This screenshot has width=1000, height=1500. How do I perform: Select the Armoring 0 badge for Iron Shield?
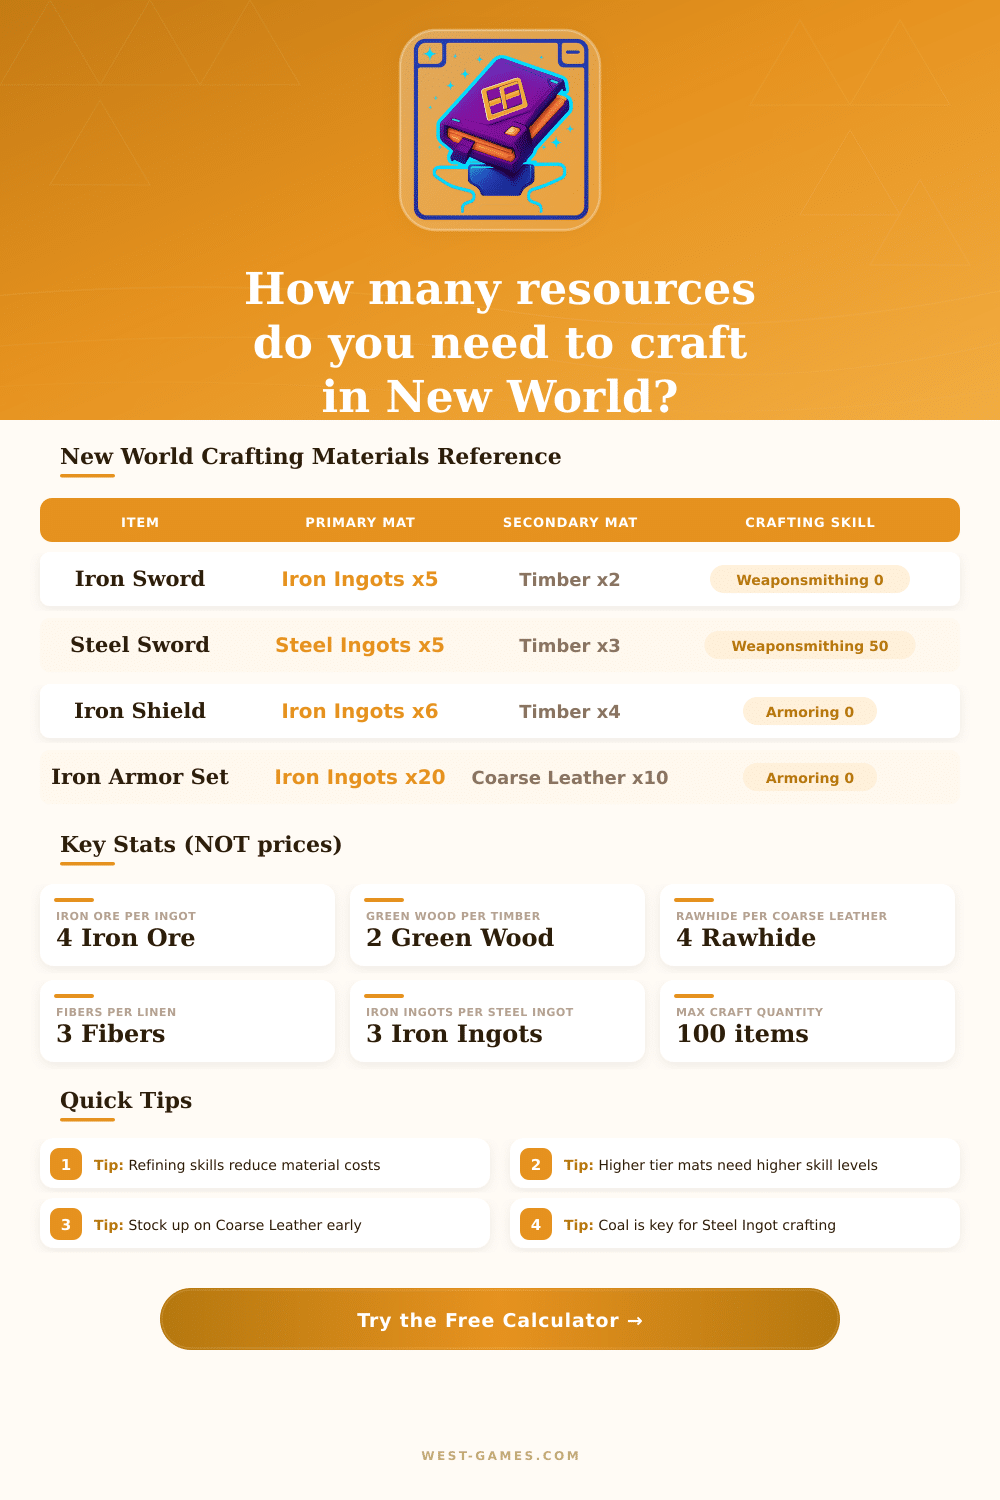(810, 711)
